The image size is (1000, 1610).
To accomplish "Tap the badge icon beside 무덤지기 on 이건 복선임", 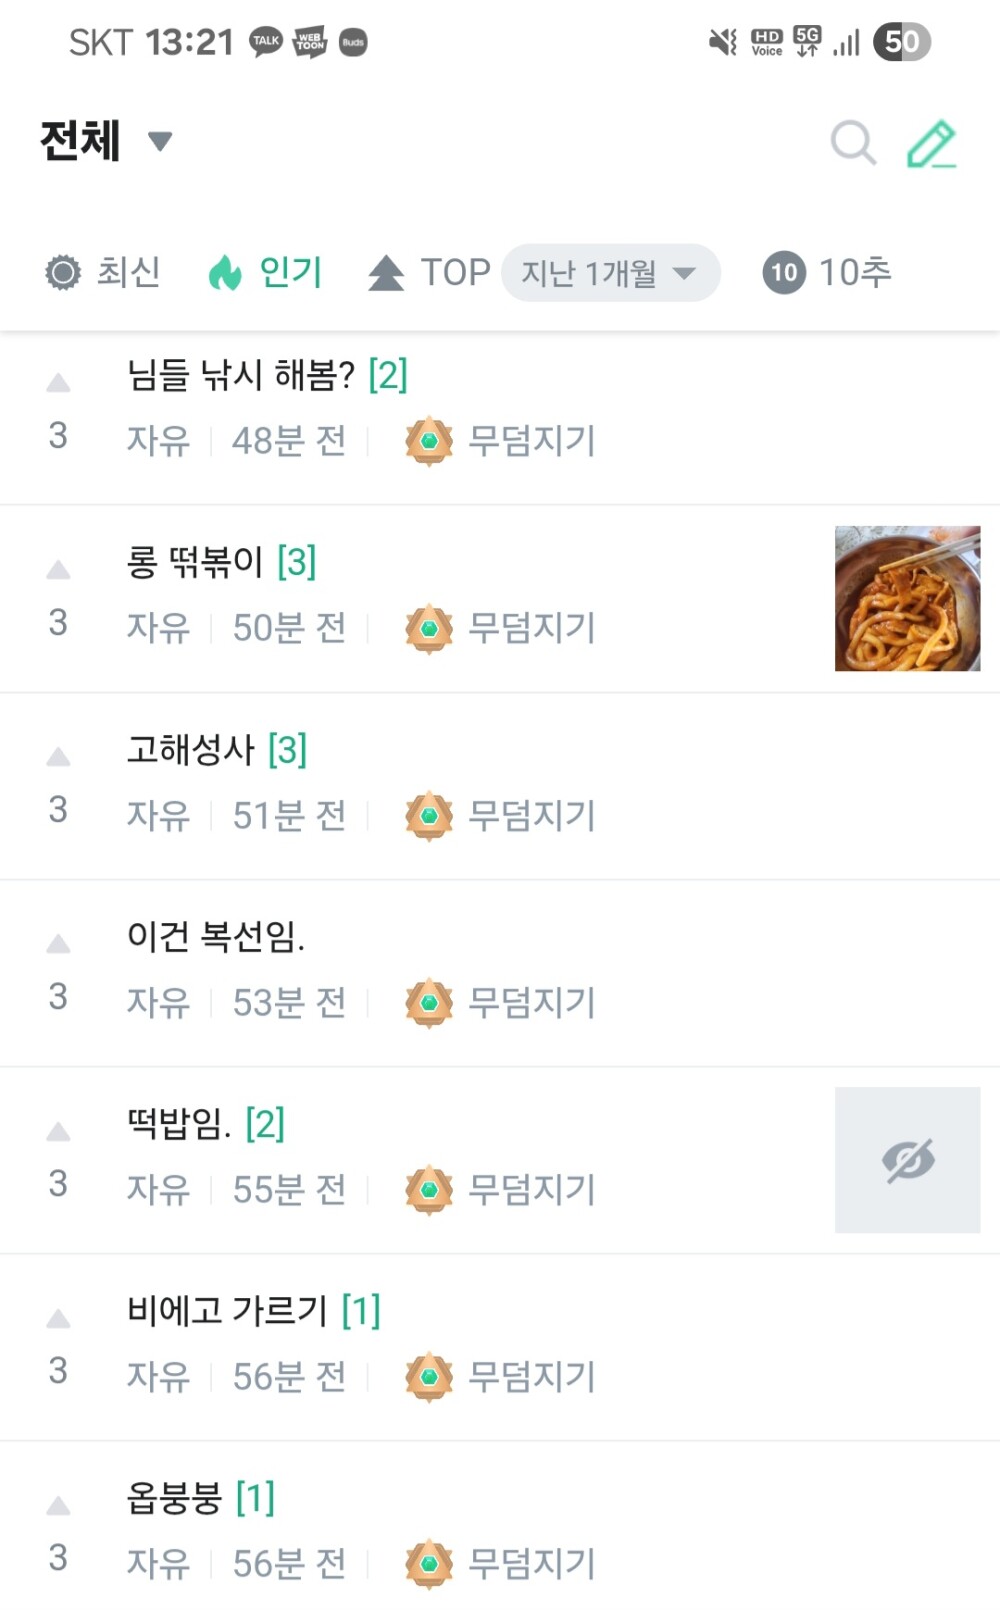I will coord(429,1002).
